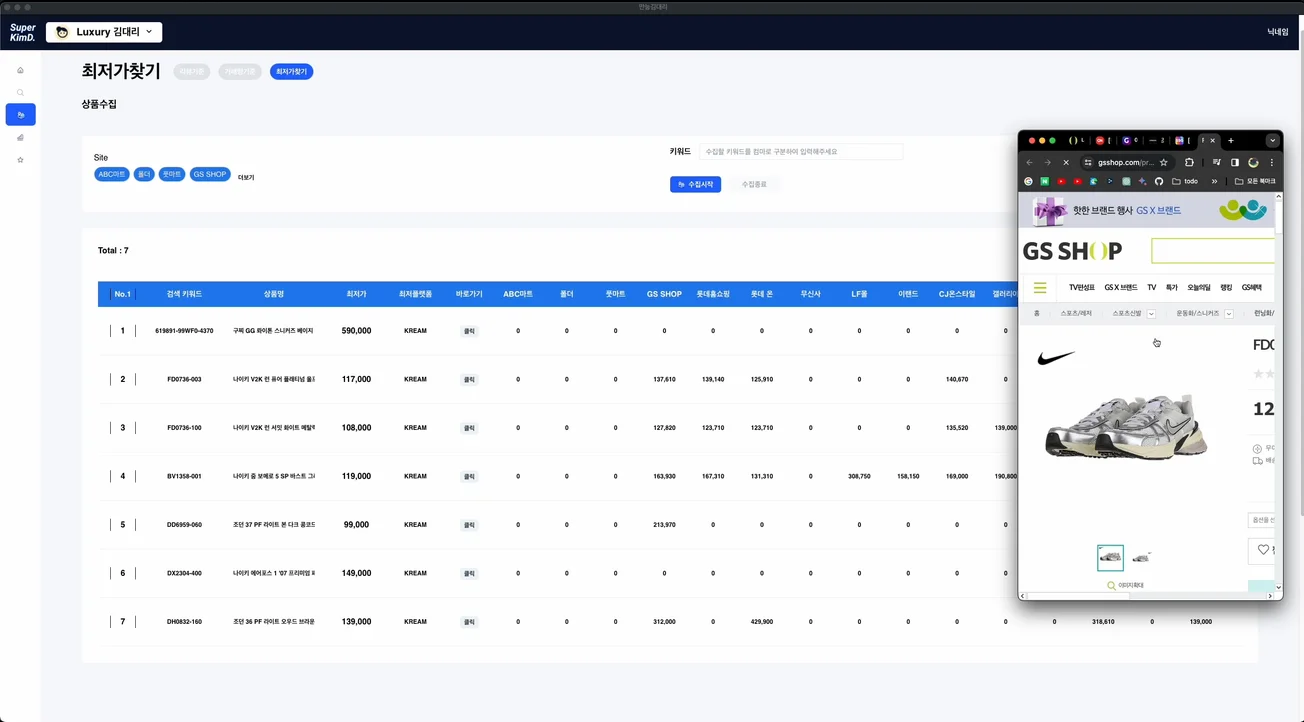Expand more sites with 더보기
1304x722 pixels.
[x=246, y=177]
